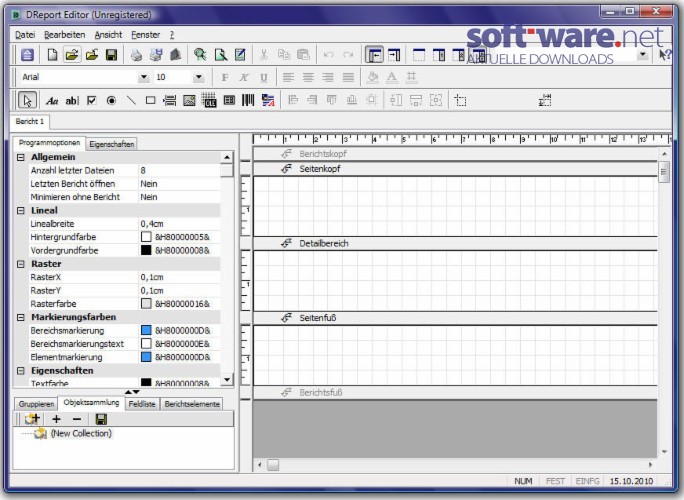
Task: Insert a label with the Aa tool
Action: [52, 101]
